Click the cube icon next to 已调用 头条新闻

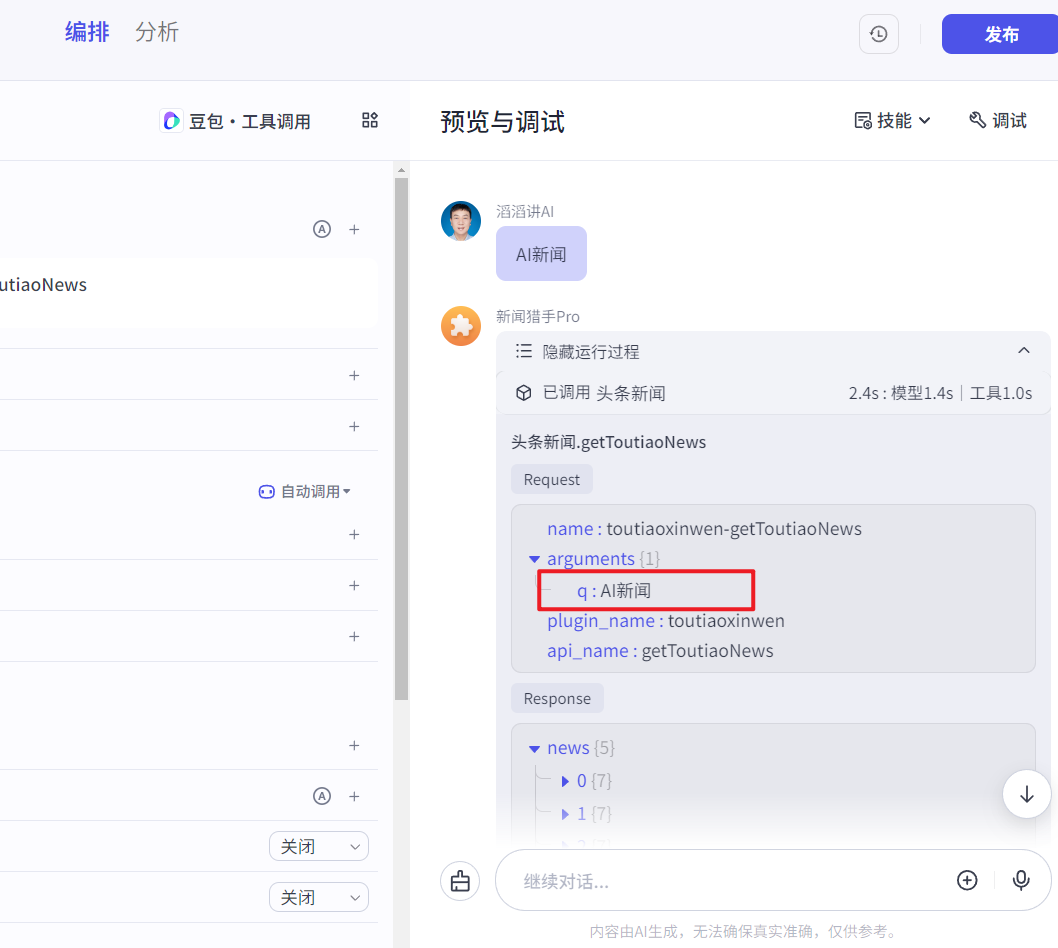[524, 393]
